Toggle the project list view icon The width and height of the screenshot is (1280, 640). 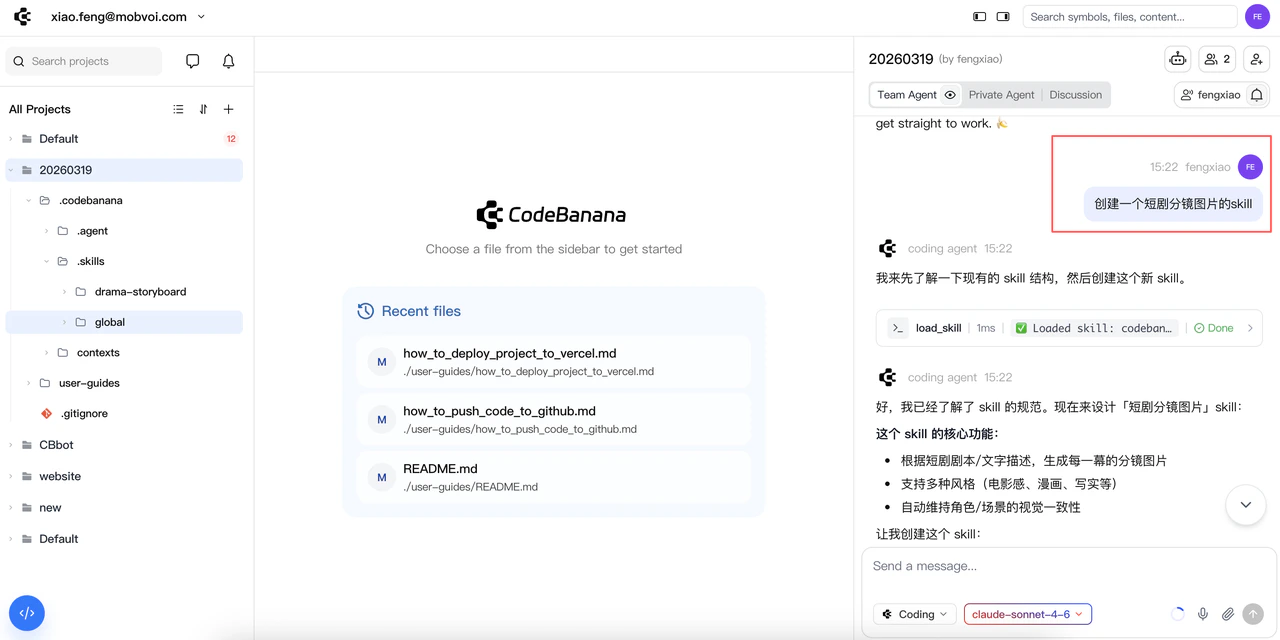click(x=178, y=109)
